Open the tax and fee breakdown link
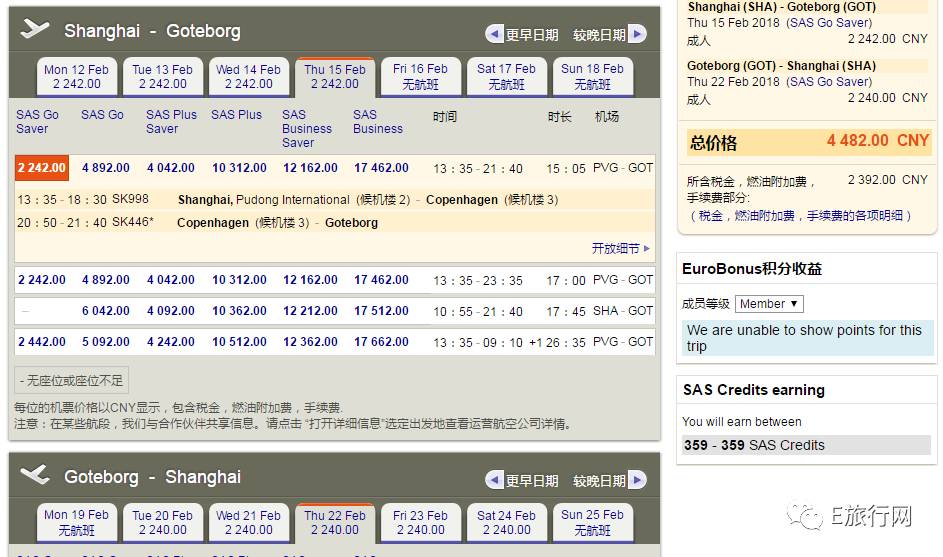 click(x=800, y=215)
